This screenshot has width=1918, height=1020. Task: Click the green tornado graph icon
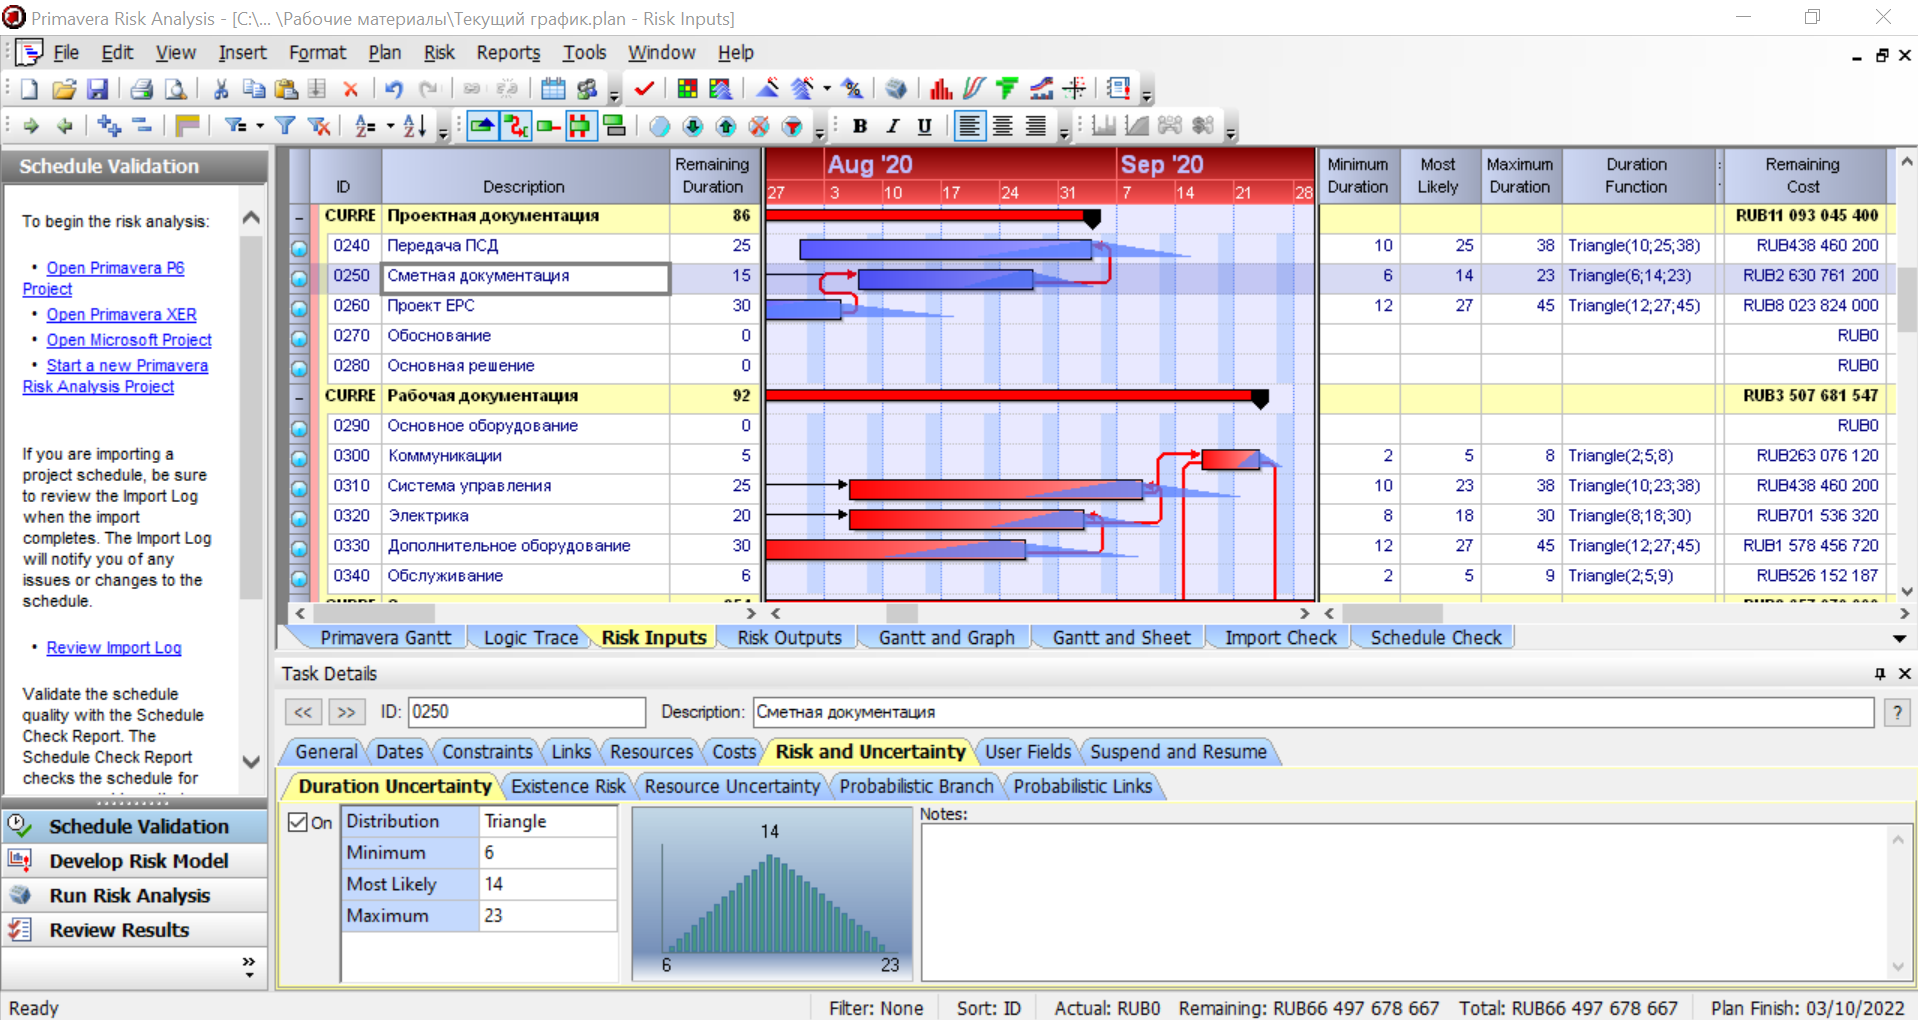(x=1007, y=89)
